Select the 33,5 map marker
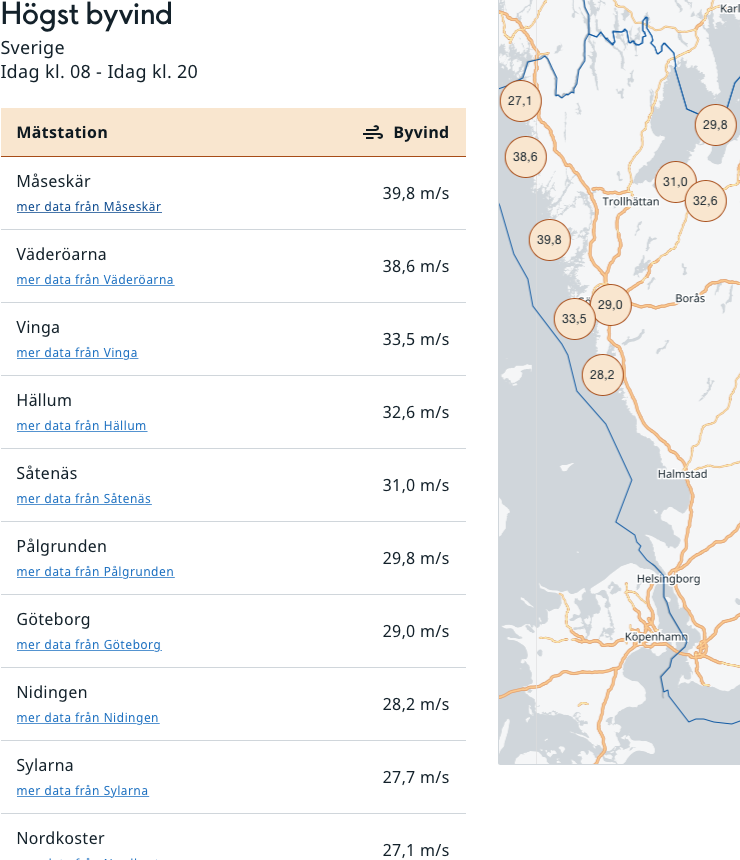The image size is (740, 860). (574, 318)
